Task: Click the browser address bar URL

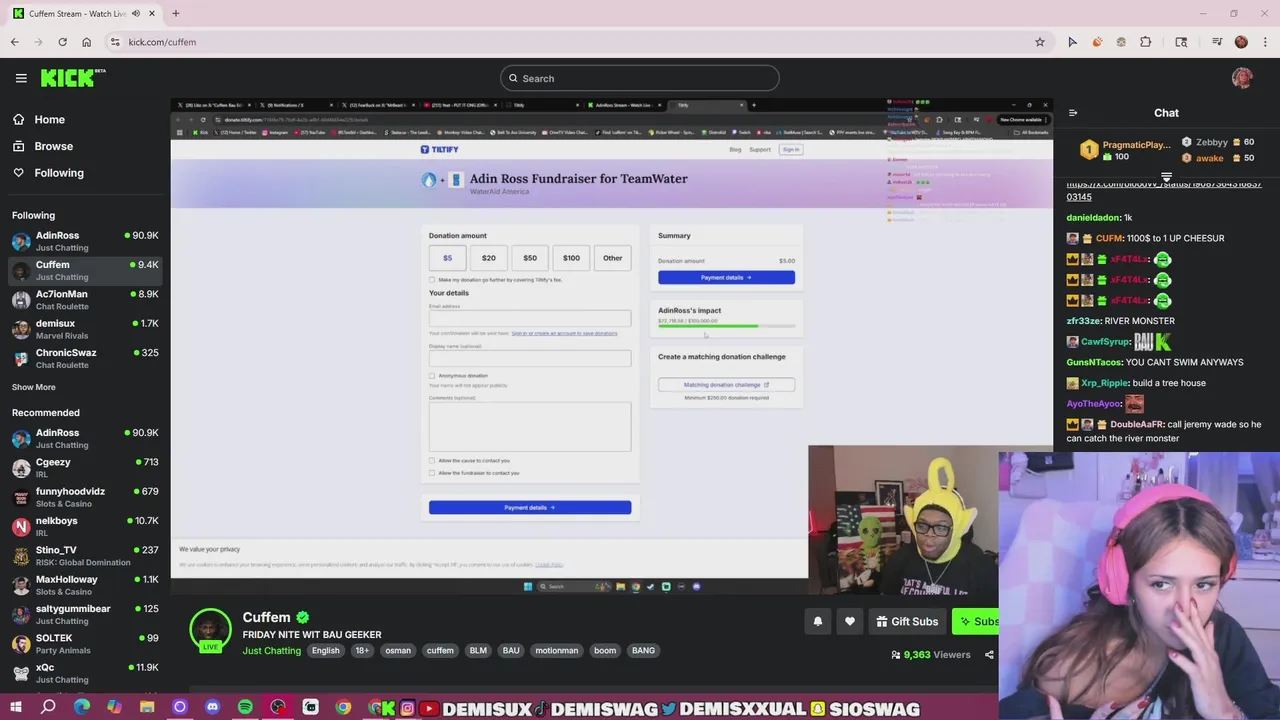Action: pos(162,42)
